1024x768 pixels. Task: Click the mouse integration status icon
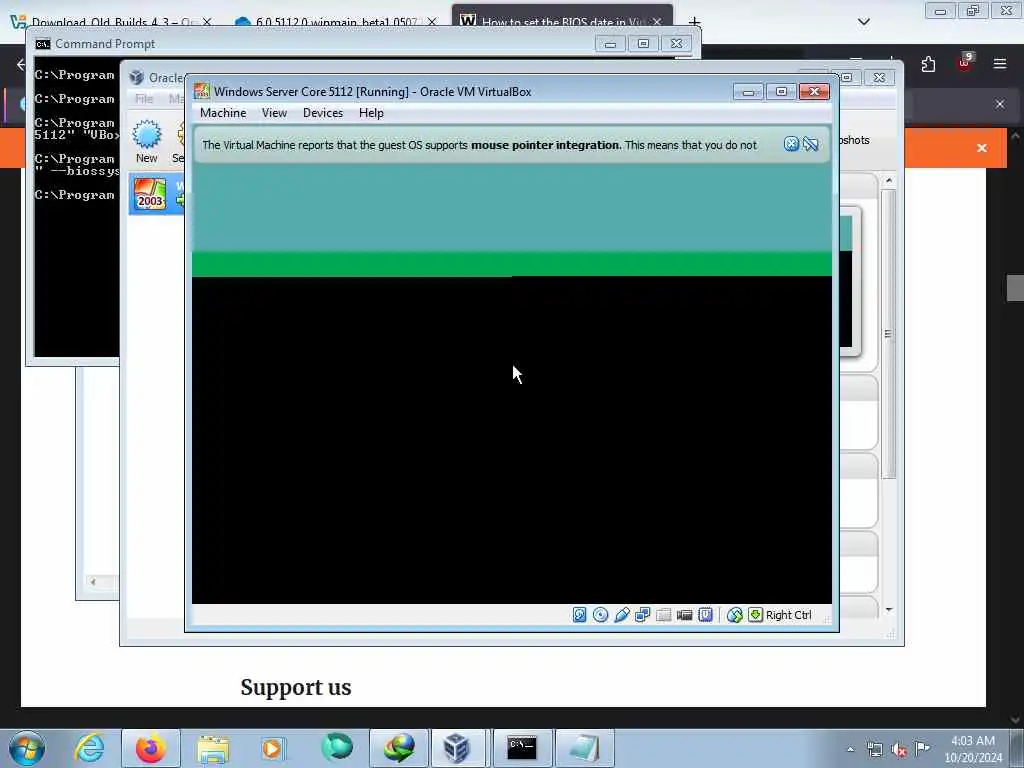734,615
